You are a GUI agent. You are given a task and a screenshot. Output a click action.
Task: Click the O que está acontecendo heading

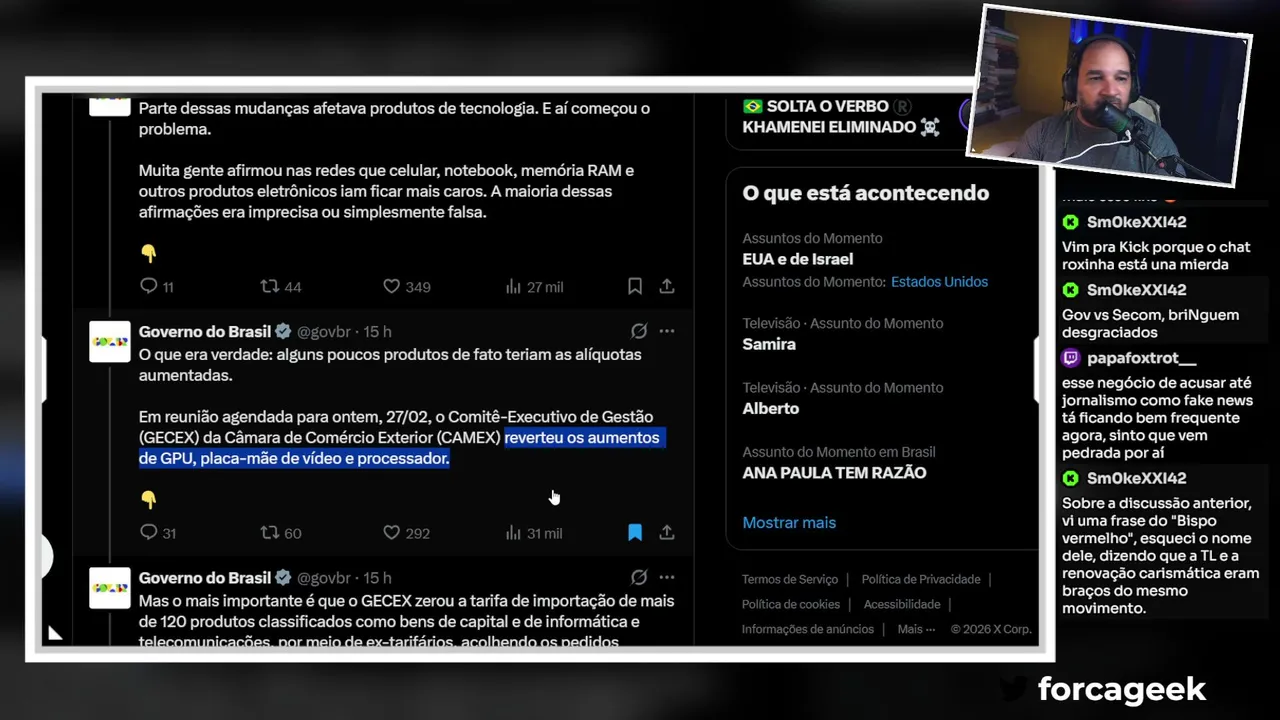click(865, 193)
